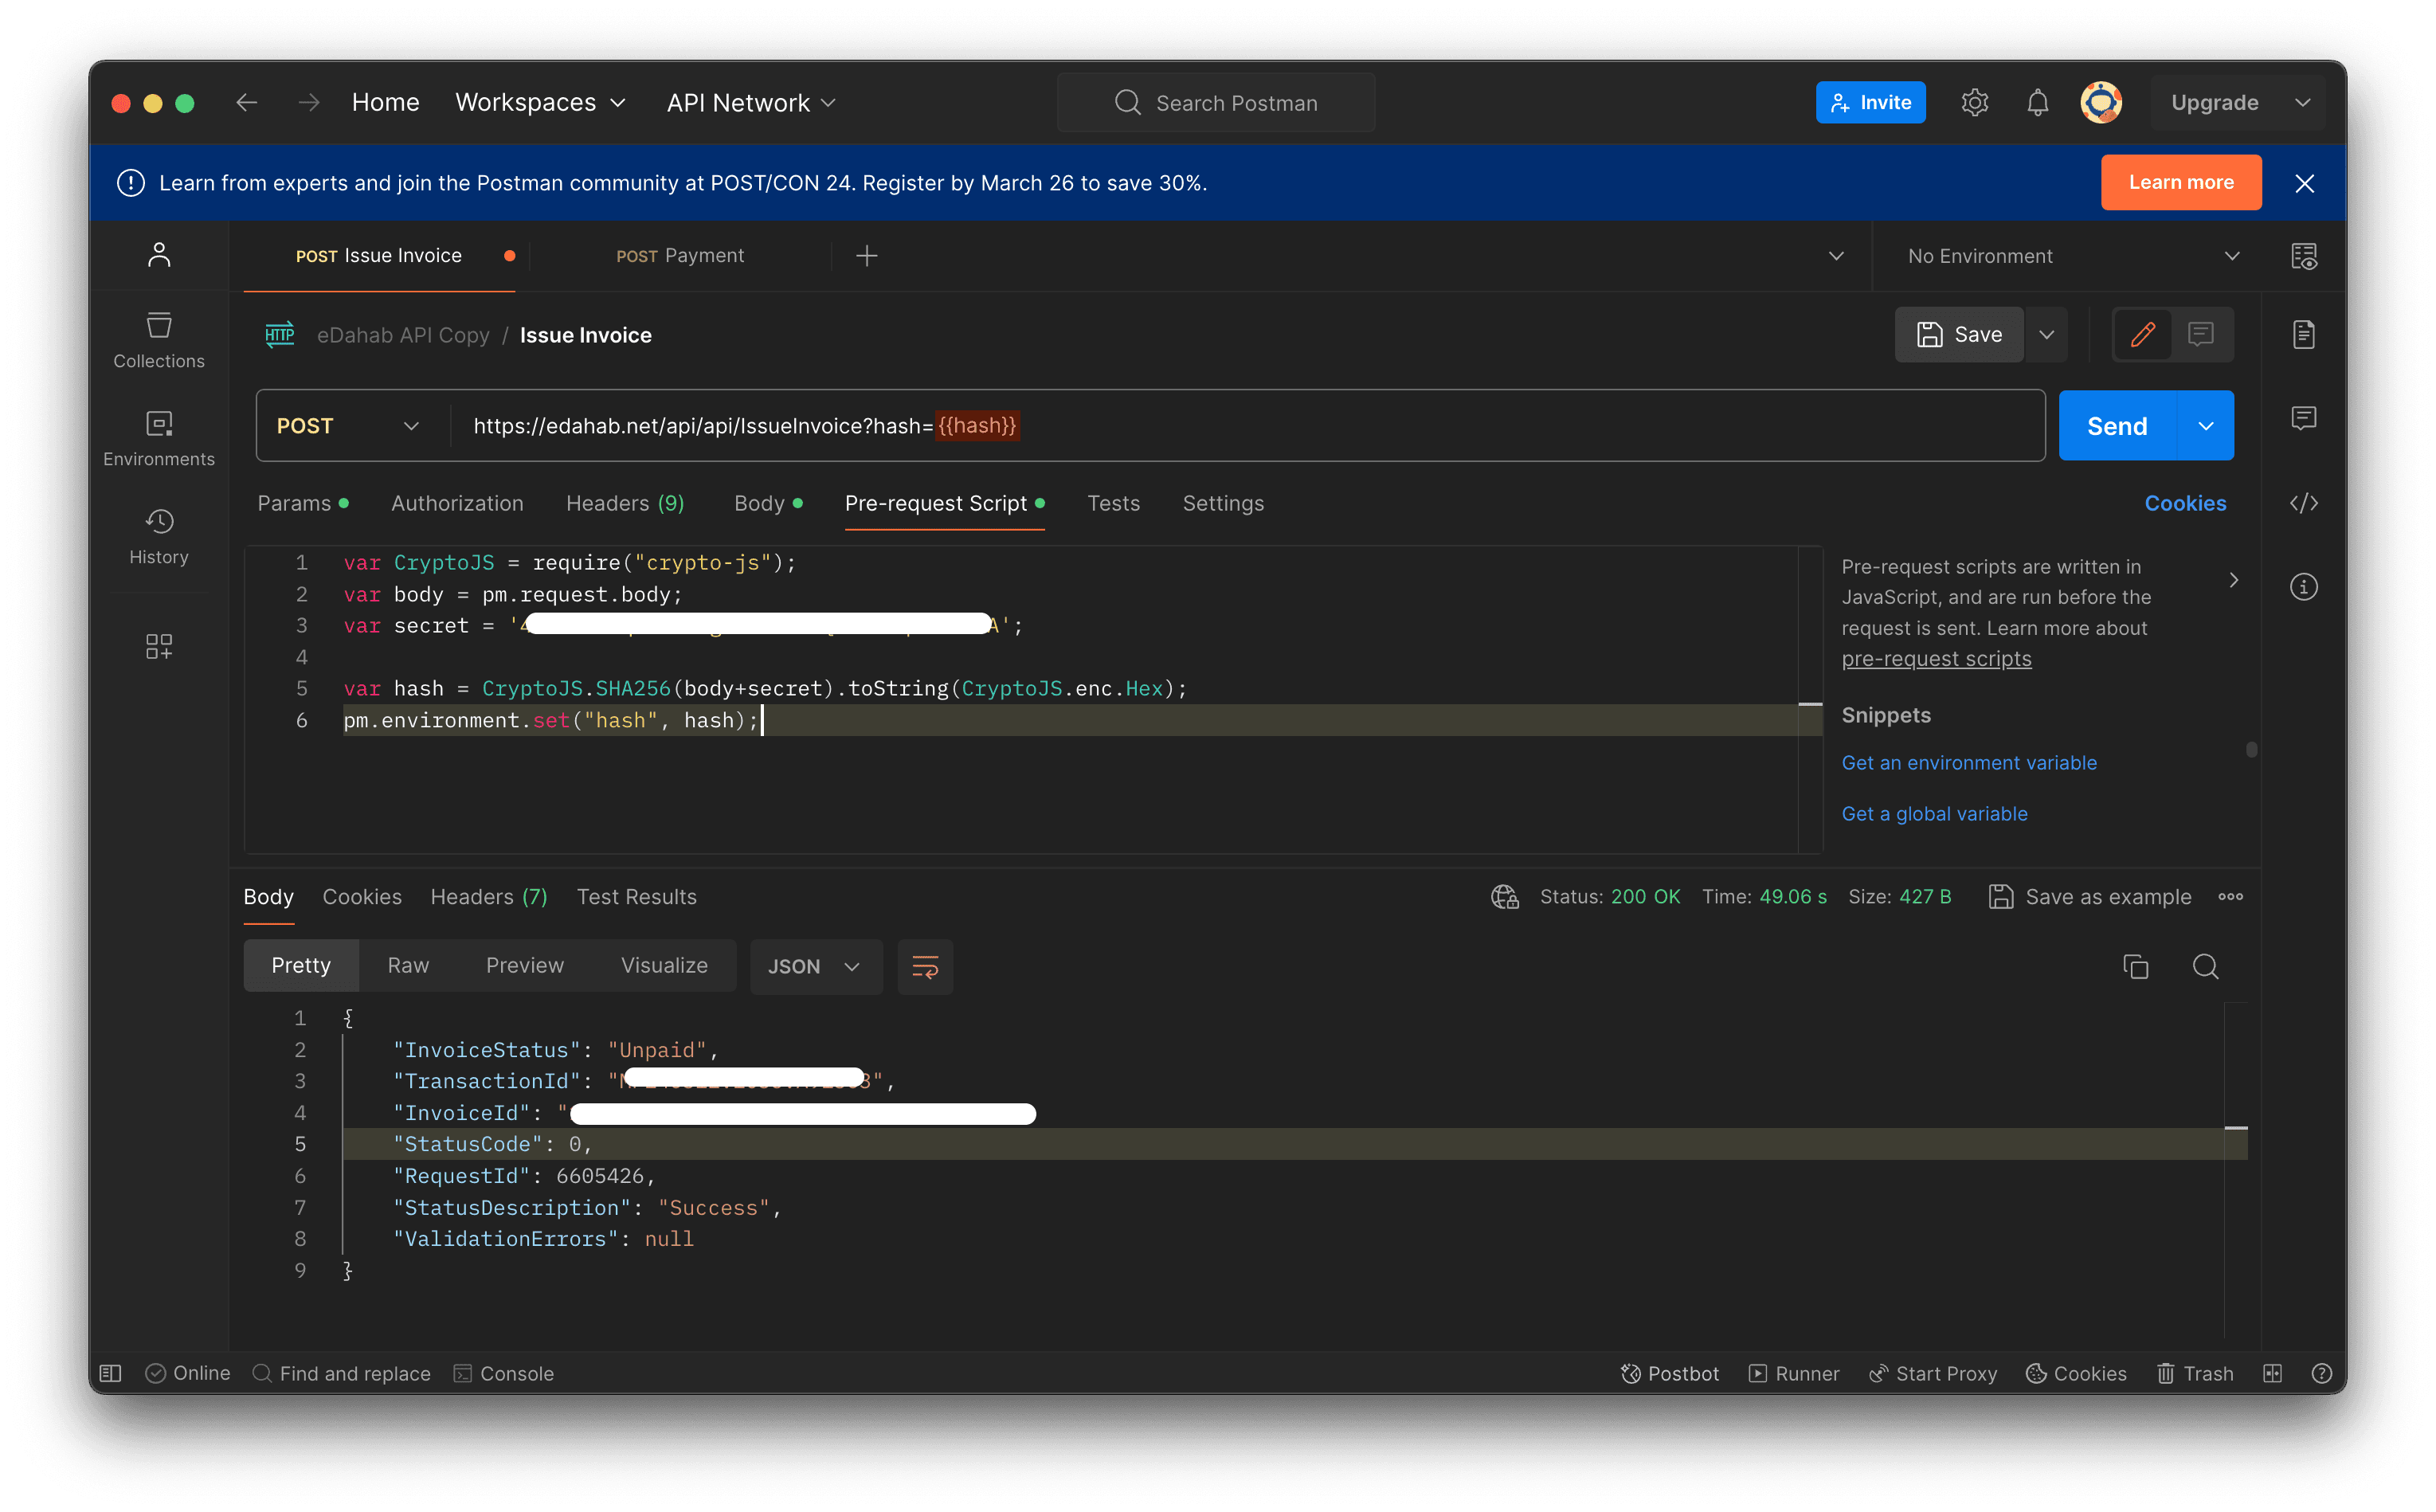Open the configure sidebar apps icon

click(159, 646)
